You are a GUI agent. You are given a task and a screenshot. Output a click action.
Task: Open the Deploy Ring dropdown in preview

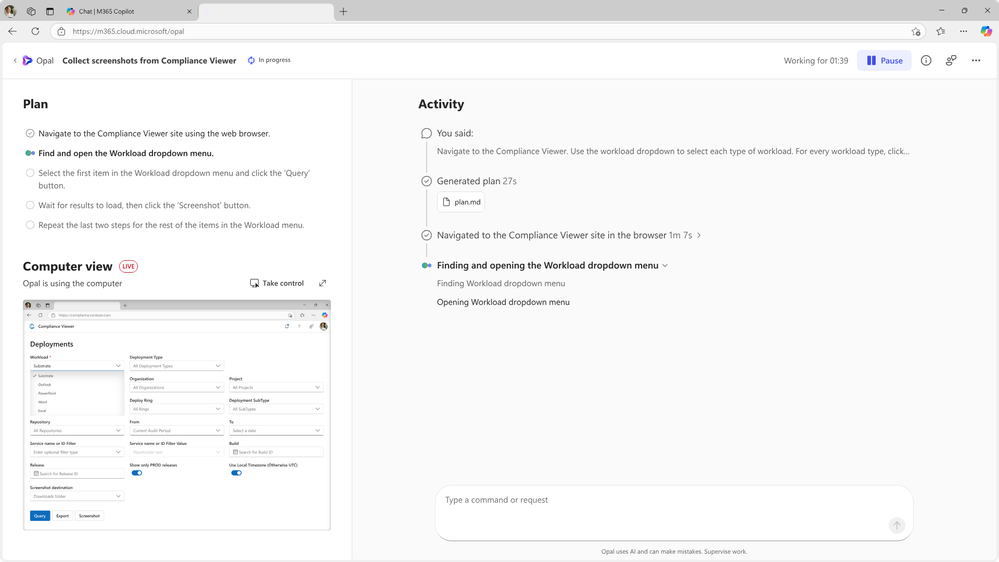(x=176, y=409)
